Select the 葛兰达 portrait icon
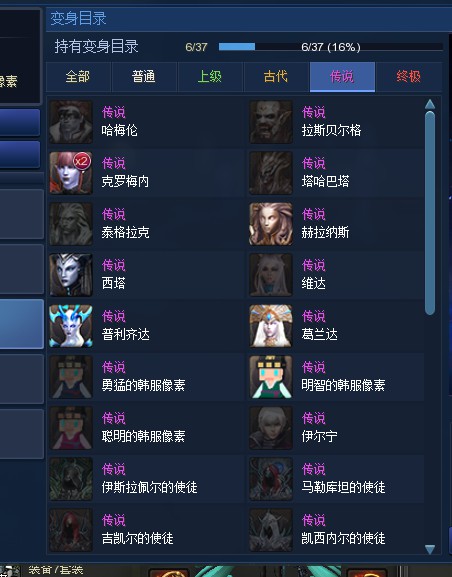This screenshot has height=577, width=452. (271, 326)
